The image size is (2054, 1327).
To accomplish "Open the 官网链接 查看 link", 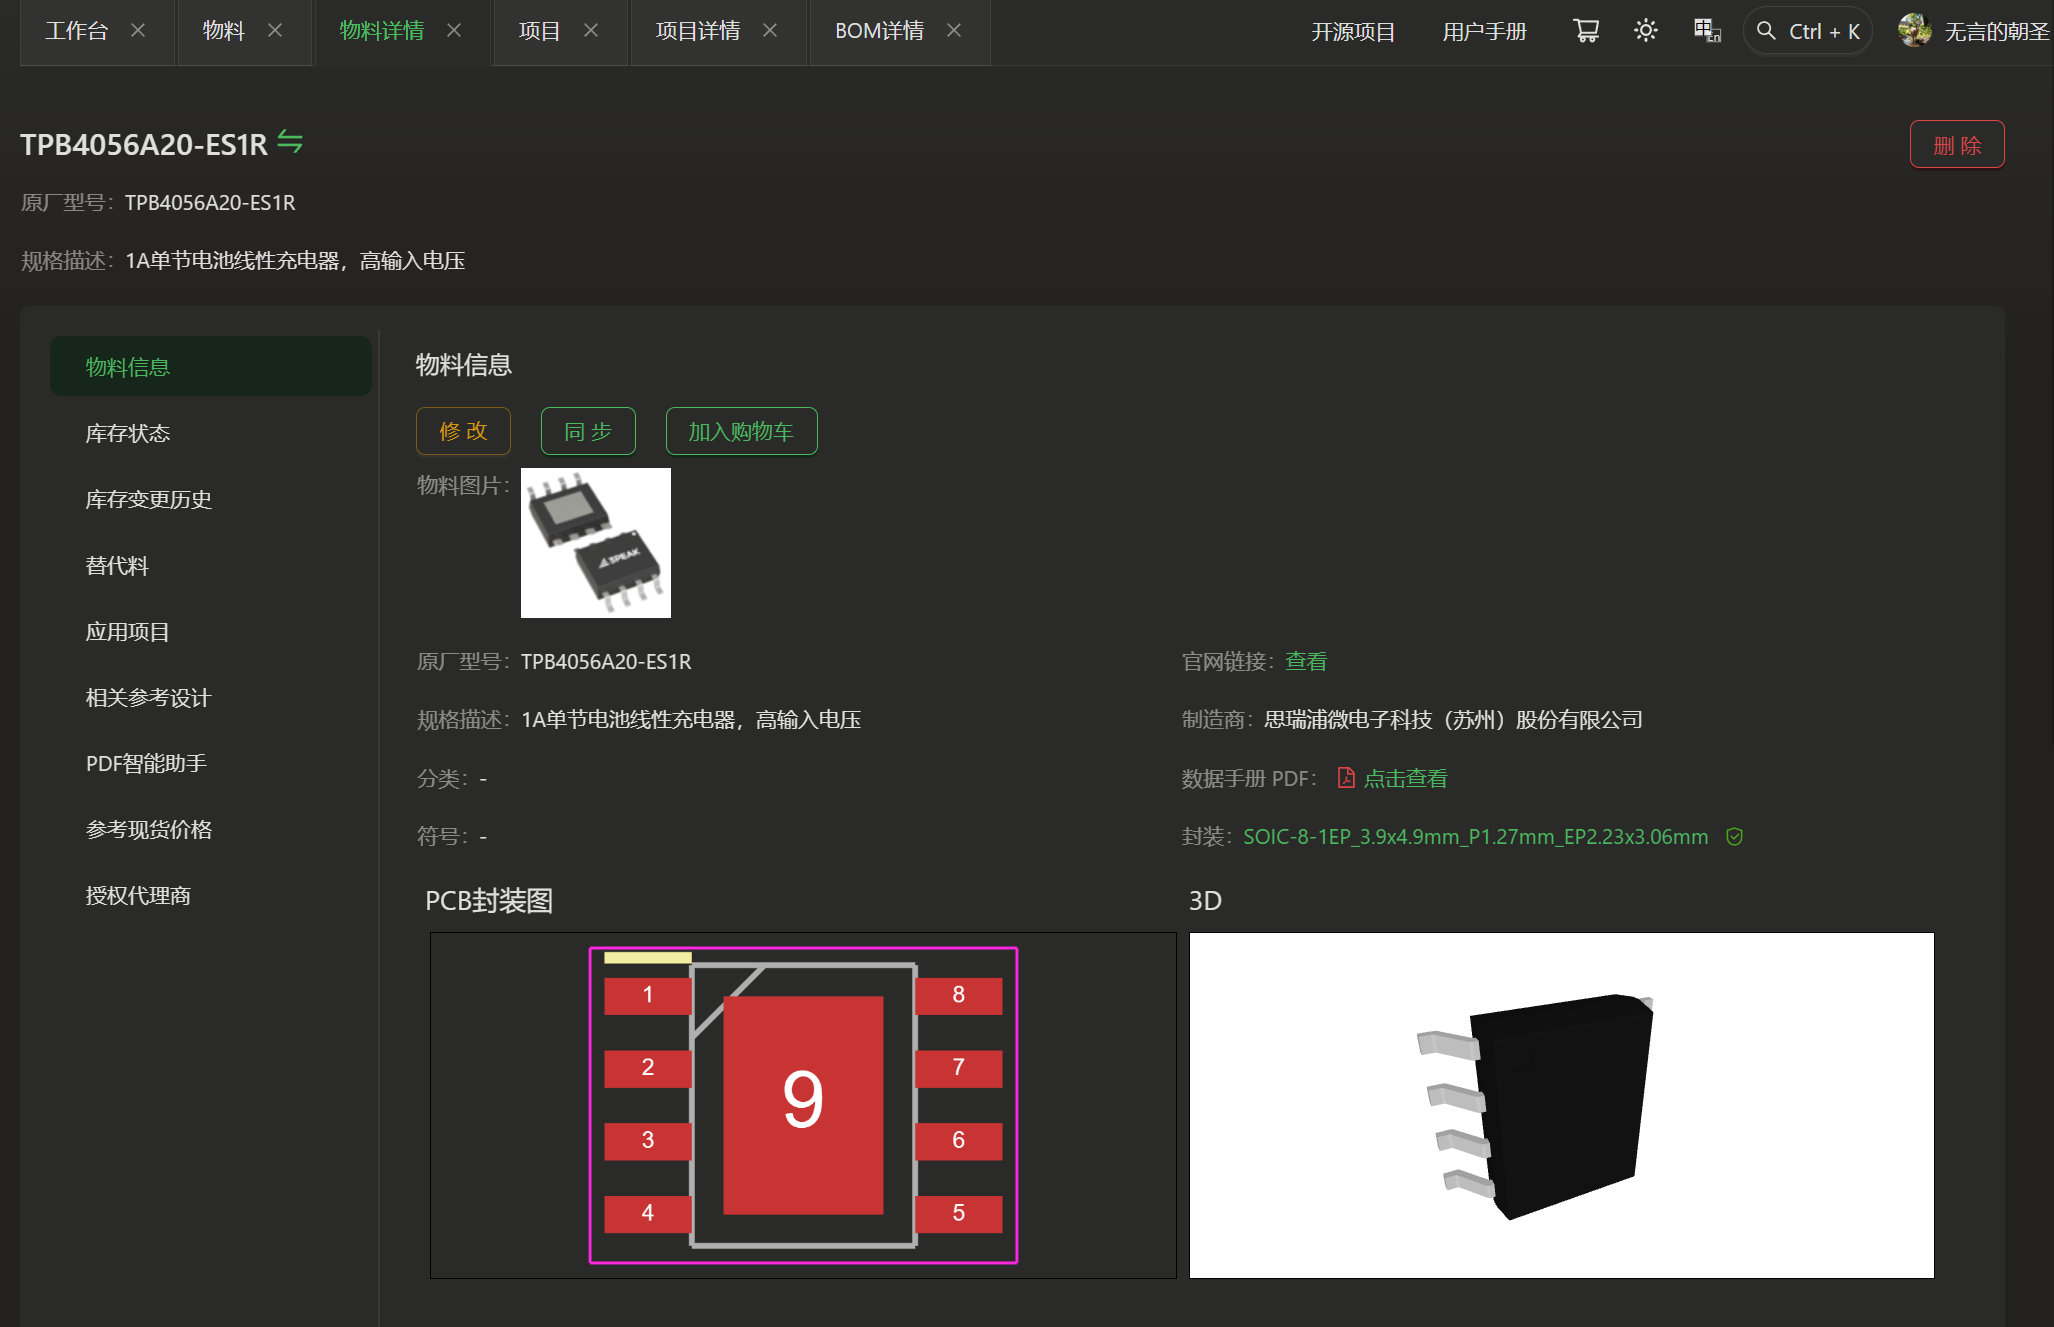I will click(1306, 661).
